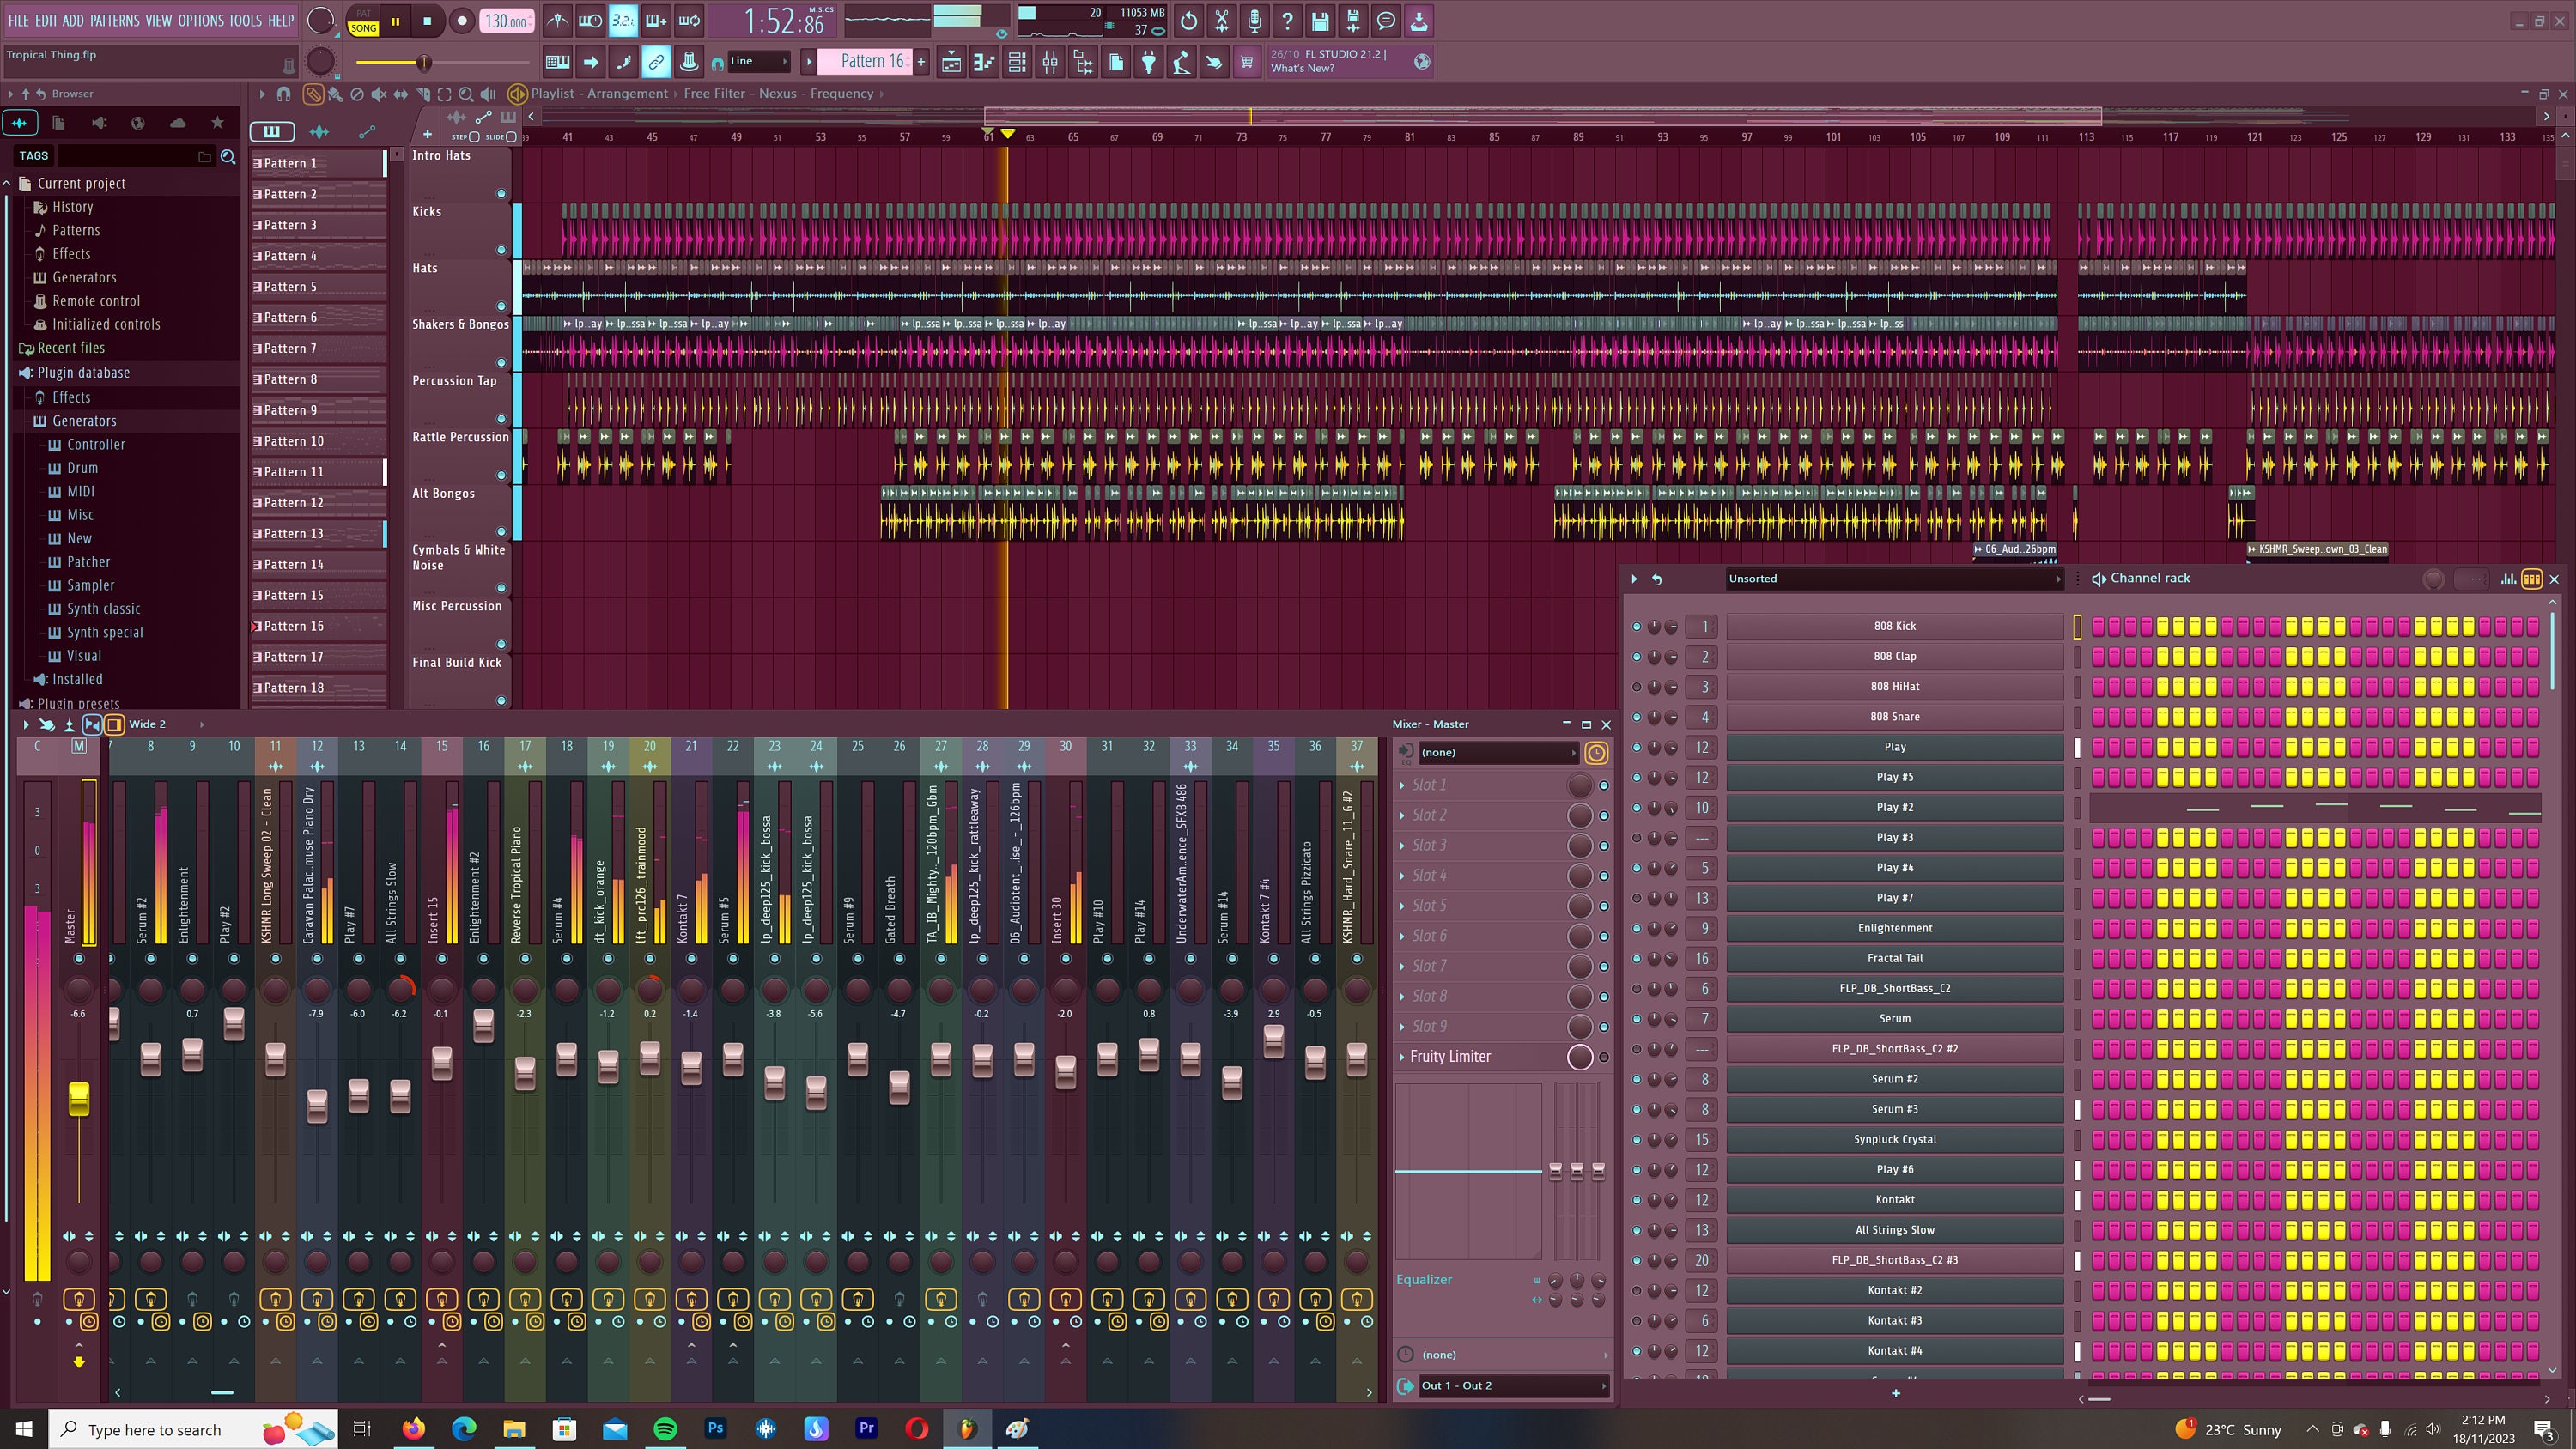
Task: Select the Zoom tool in the Playlist toolbar
Action: [x=466, y=93]
